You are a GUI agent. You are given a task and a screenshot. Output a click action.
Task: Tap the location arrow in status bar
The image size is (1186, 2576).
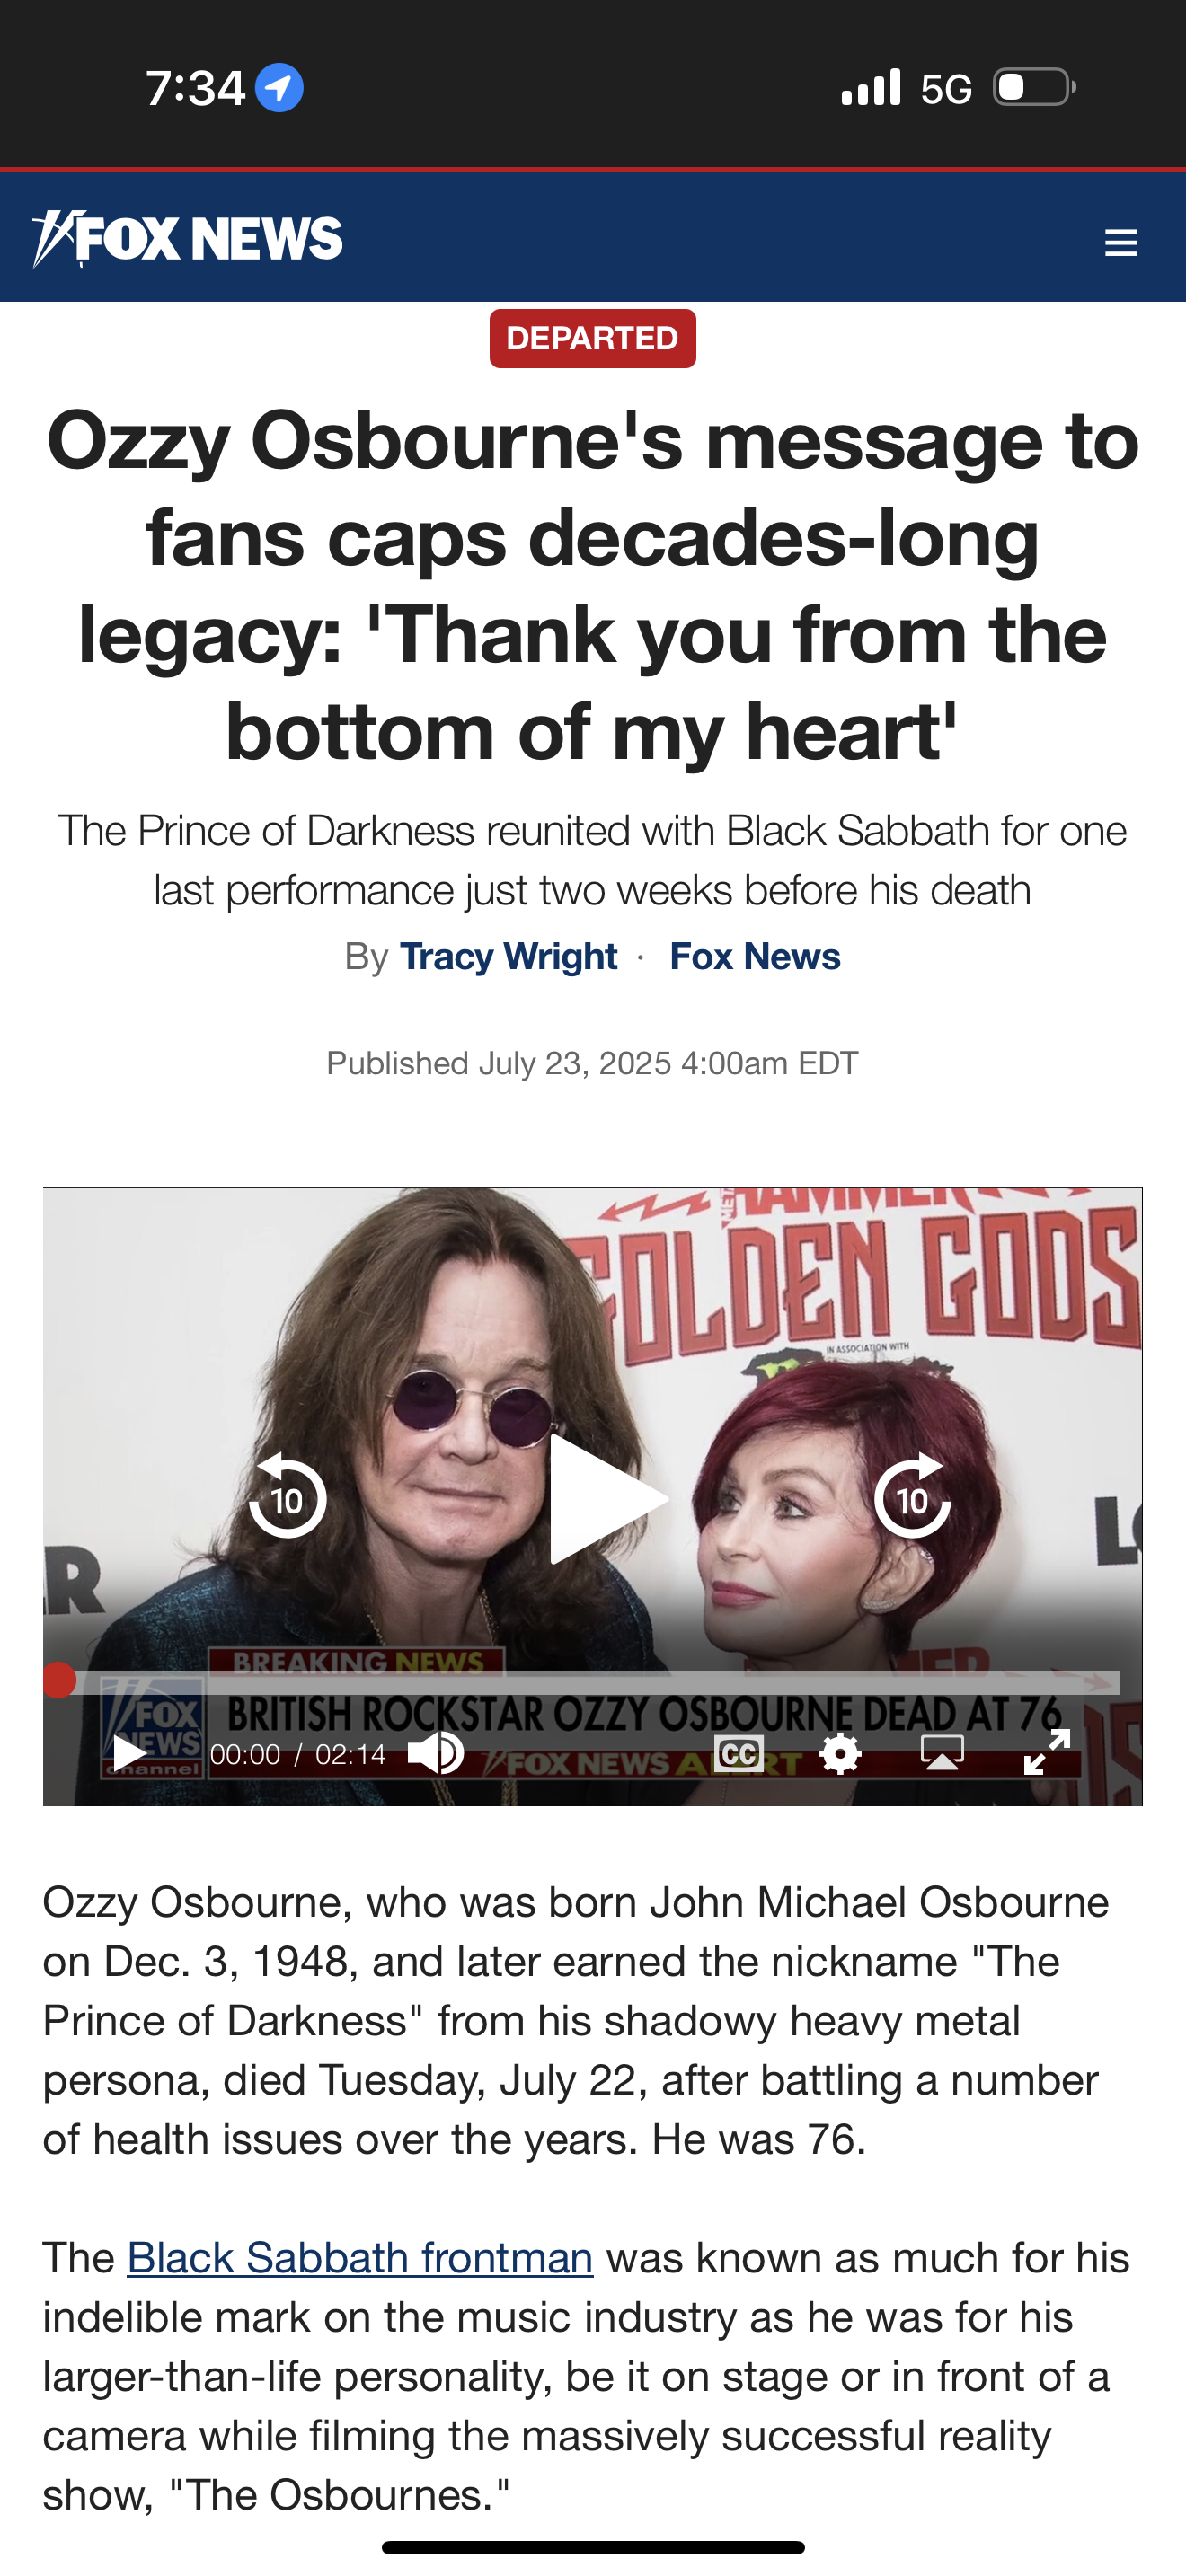[279, 88]
